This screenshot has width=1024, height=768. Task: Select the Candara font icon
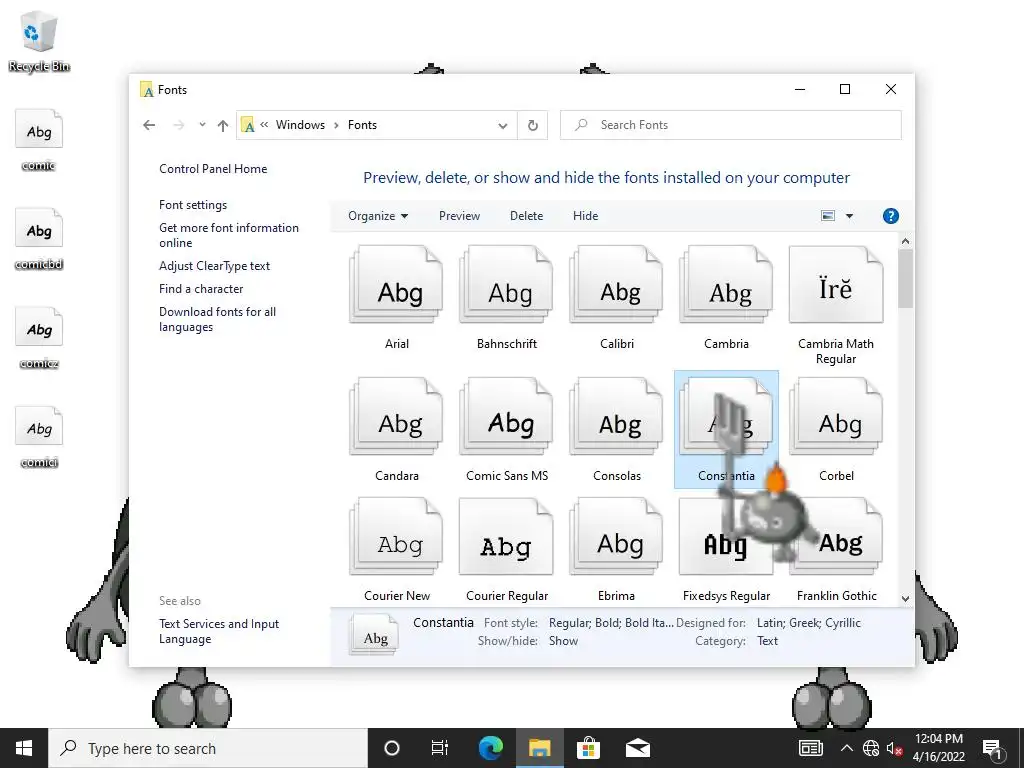tap(396, 417)
